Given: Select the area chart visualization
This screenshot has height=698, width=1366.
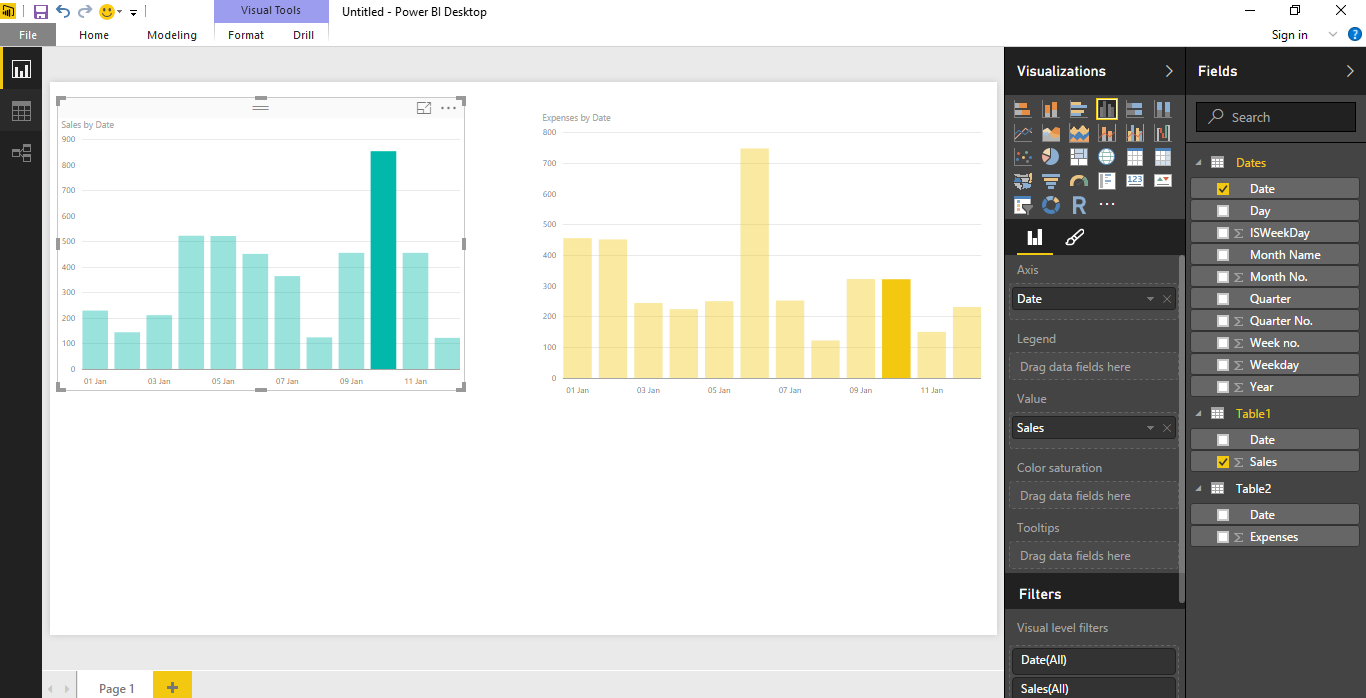Looking at the screenshot, I should pos(1050,133).
